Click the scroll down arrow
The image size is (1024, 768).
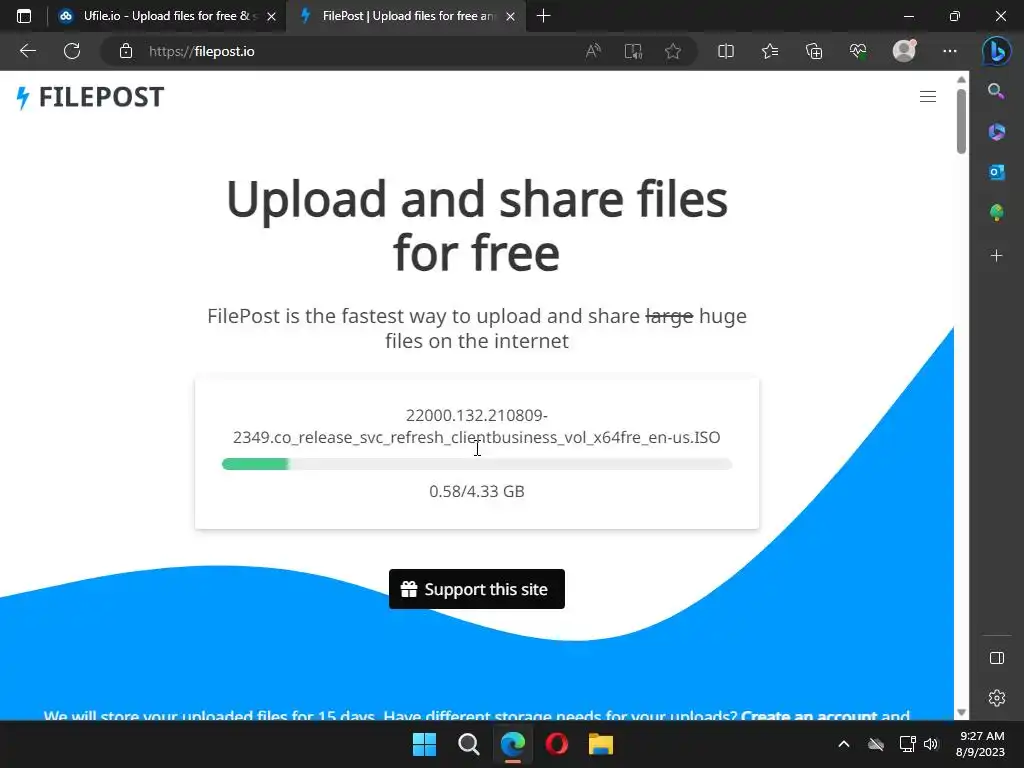[961, 712]
